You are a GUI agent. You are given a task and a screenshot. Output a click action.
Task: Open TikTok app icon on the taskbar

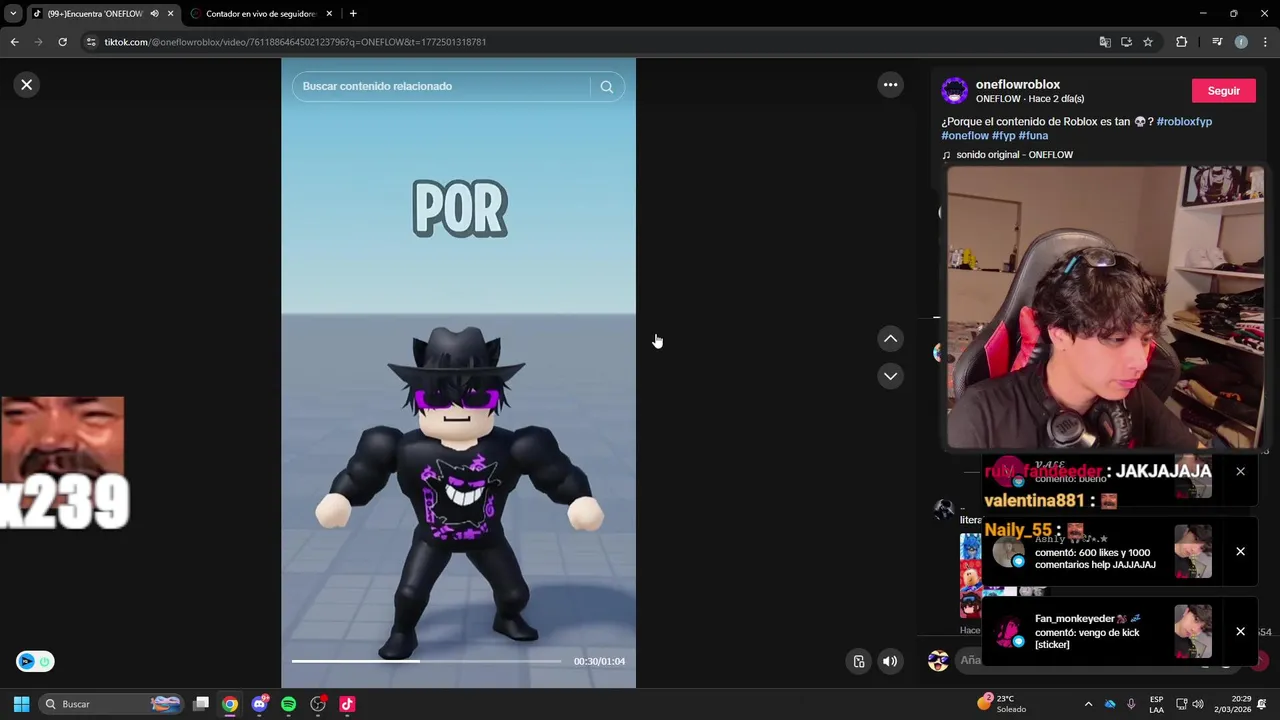point(347,704)
